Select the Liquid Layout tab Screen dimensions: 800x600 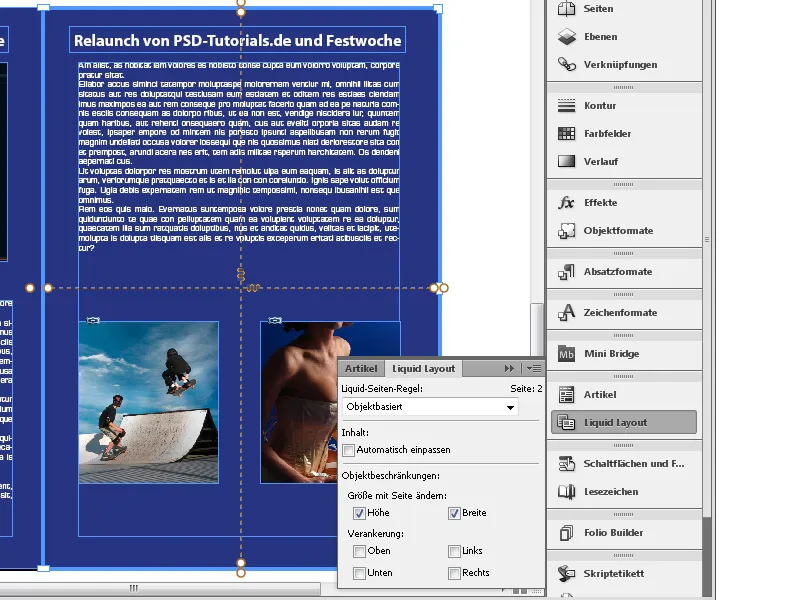[x=423, y=368]
